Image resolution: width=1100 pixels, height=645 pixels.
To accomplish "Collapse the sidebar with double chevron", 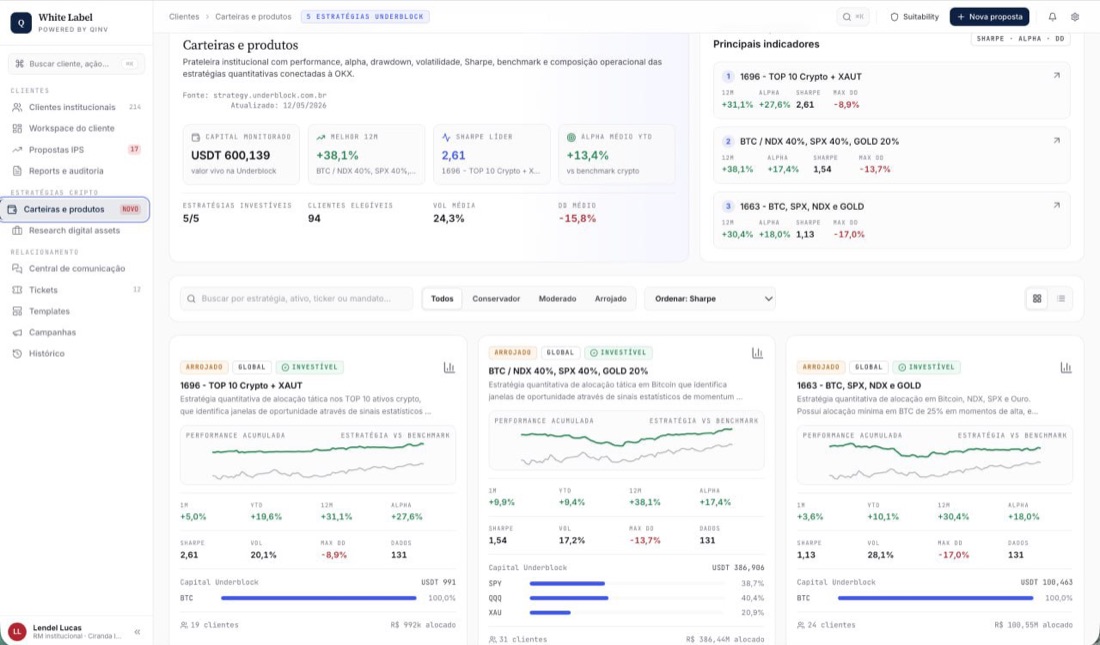I will (x=138, y=632).
